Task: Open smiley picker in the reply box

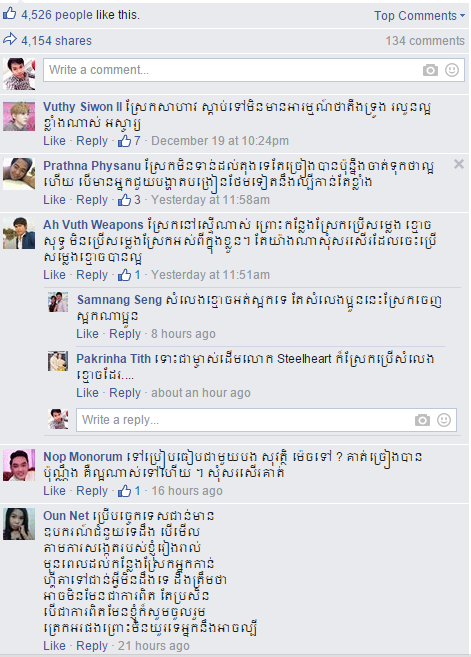Action: [444, 419]
